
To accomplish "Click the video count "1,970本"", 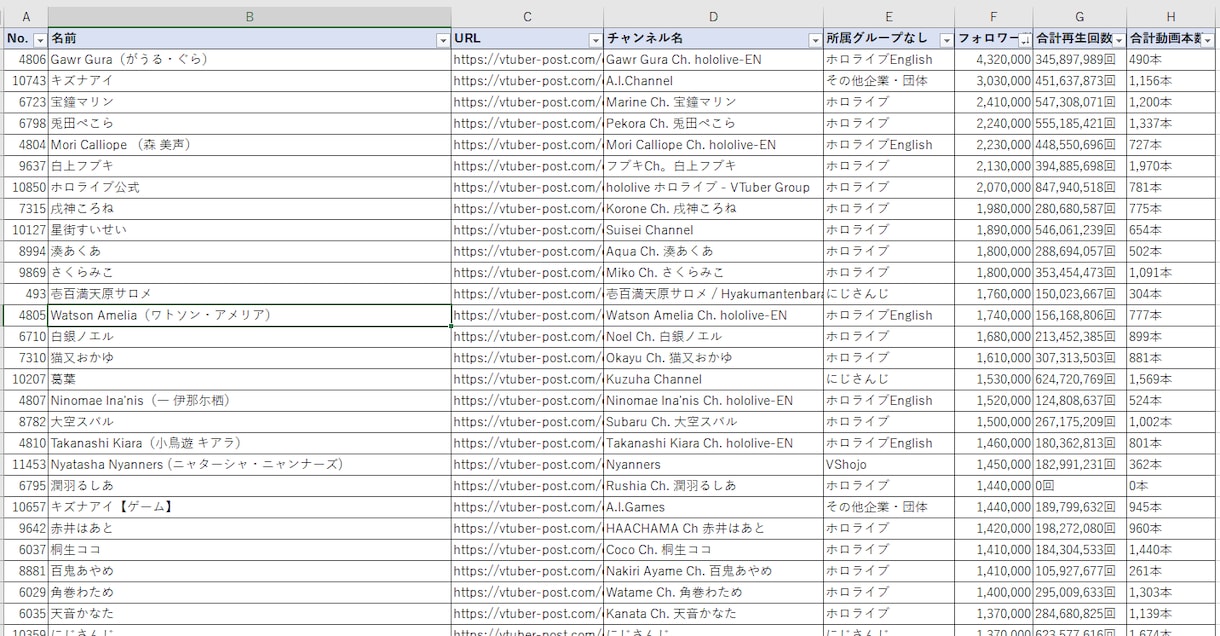I will tap(1171, 166).
